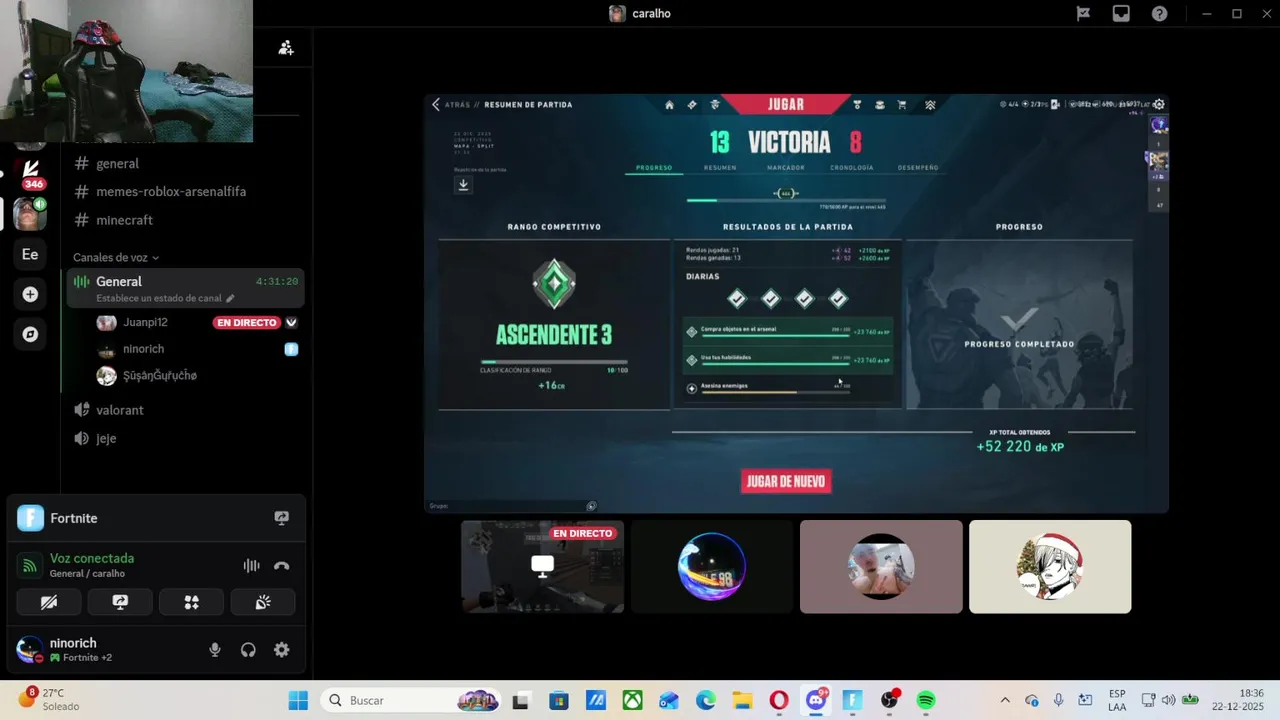This screenshot has width=1280, height=720.
Task: Focus the pink background participant tile
Action: 881,566
